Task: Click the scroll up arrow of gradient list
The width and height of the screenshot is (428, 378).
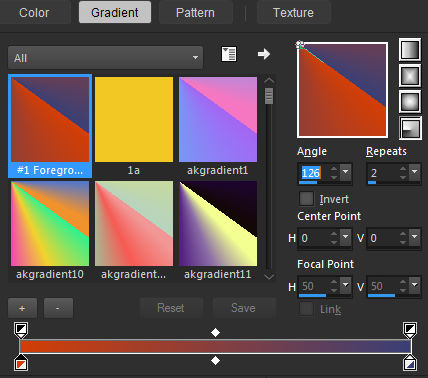Action: tap(269, 80)
